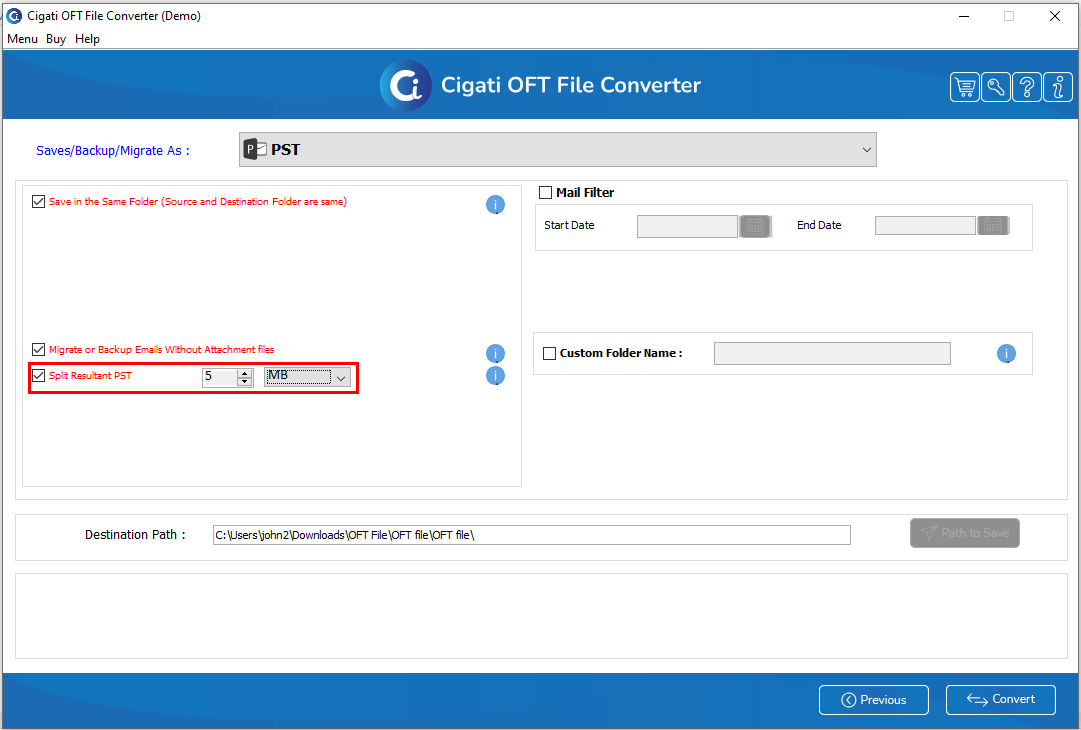The width and height of the screenshot is (1081, 730).
Task: Show info for Custom Folder Name
Action: [x=1006, y=354]
